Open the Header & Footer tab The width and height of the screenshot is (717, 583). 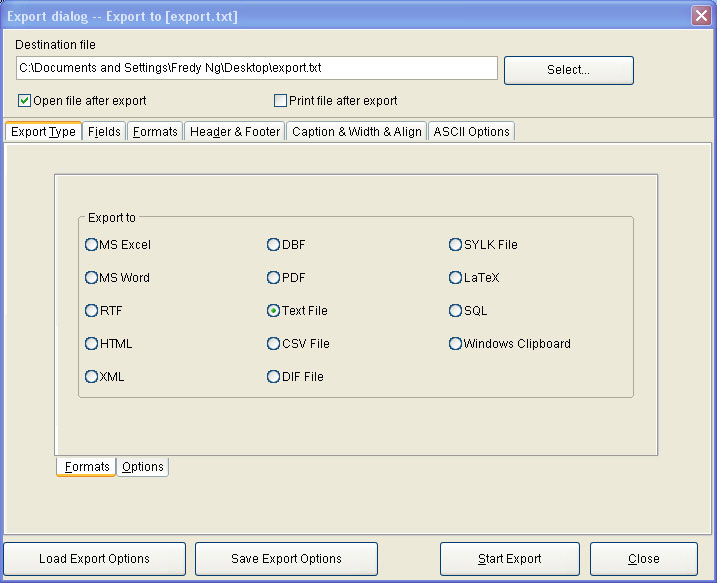(235, 132)
